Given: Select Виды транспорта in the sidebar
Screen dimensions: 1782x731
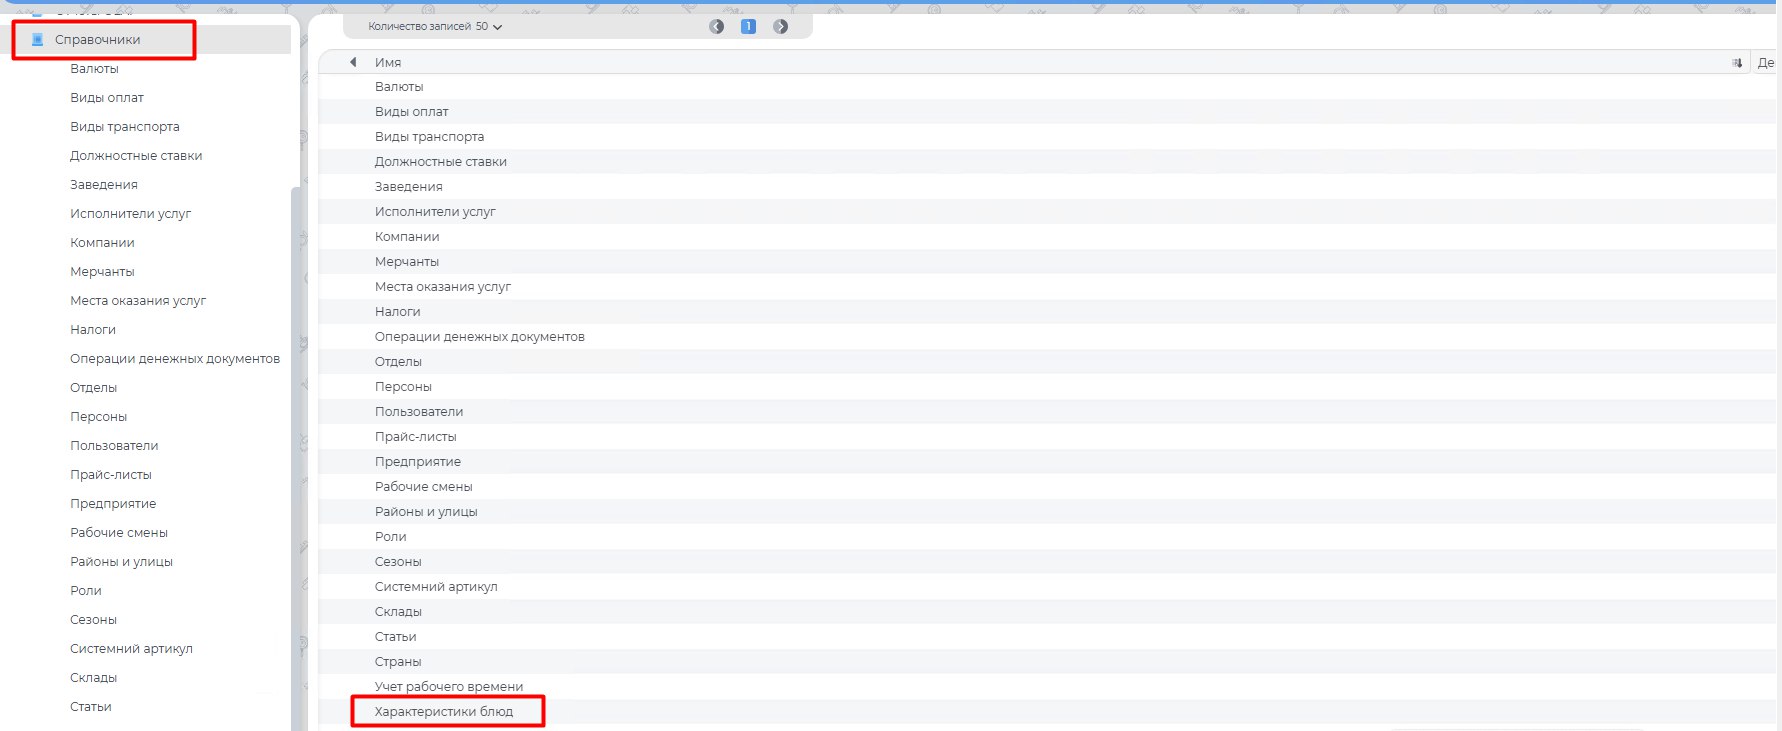Looking at the screenshot, I should (125, 127).
